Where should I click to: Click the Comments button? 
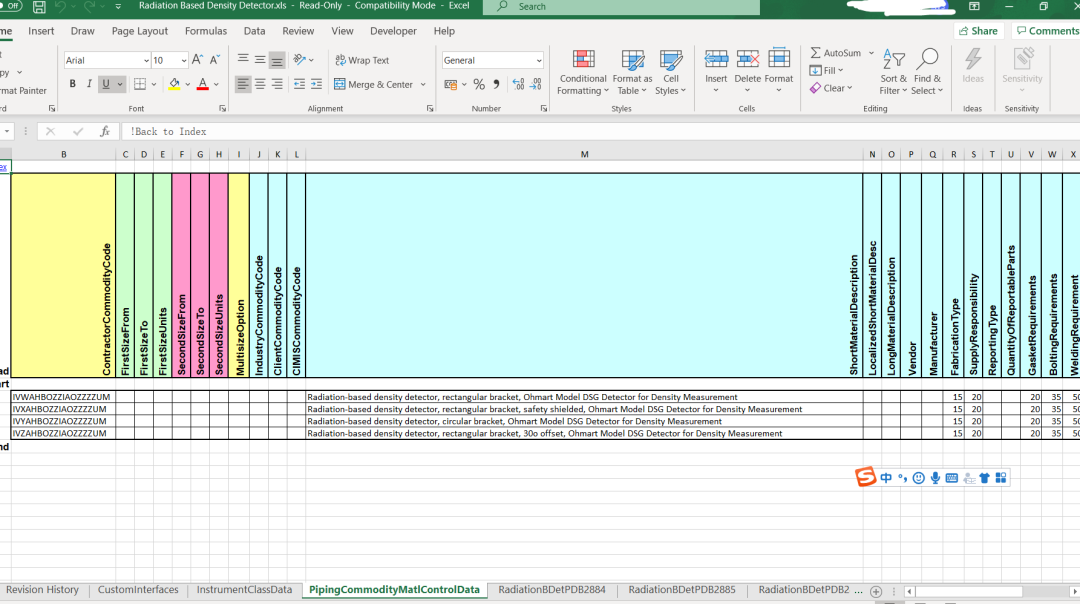point(1047,31)
